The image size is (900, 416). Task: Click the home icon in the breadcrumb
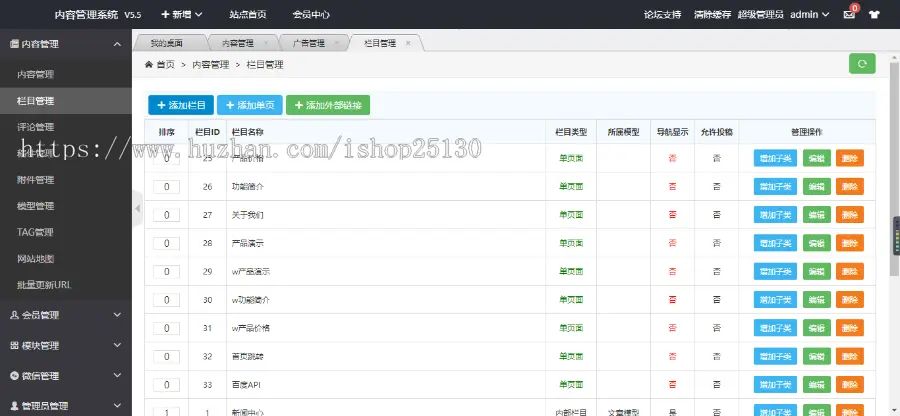click(149, 65)
